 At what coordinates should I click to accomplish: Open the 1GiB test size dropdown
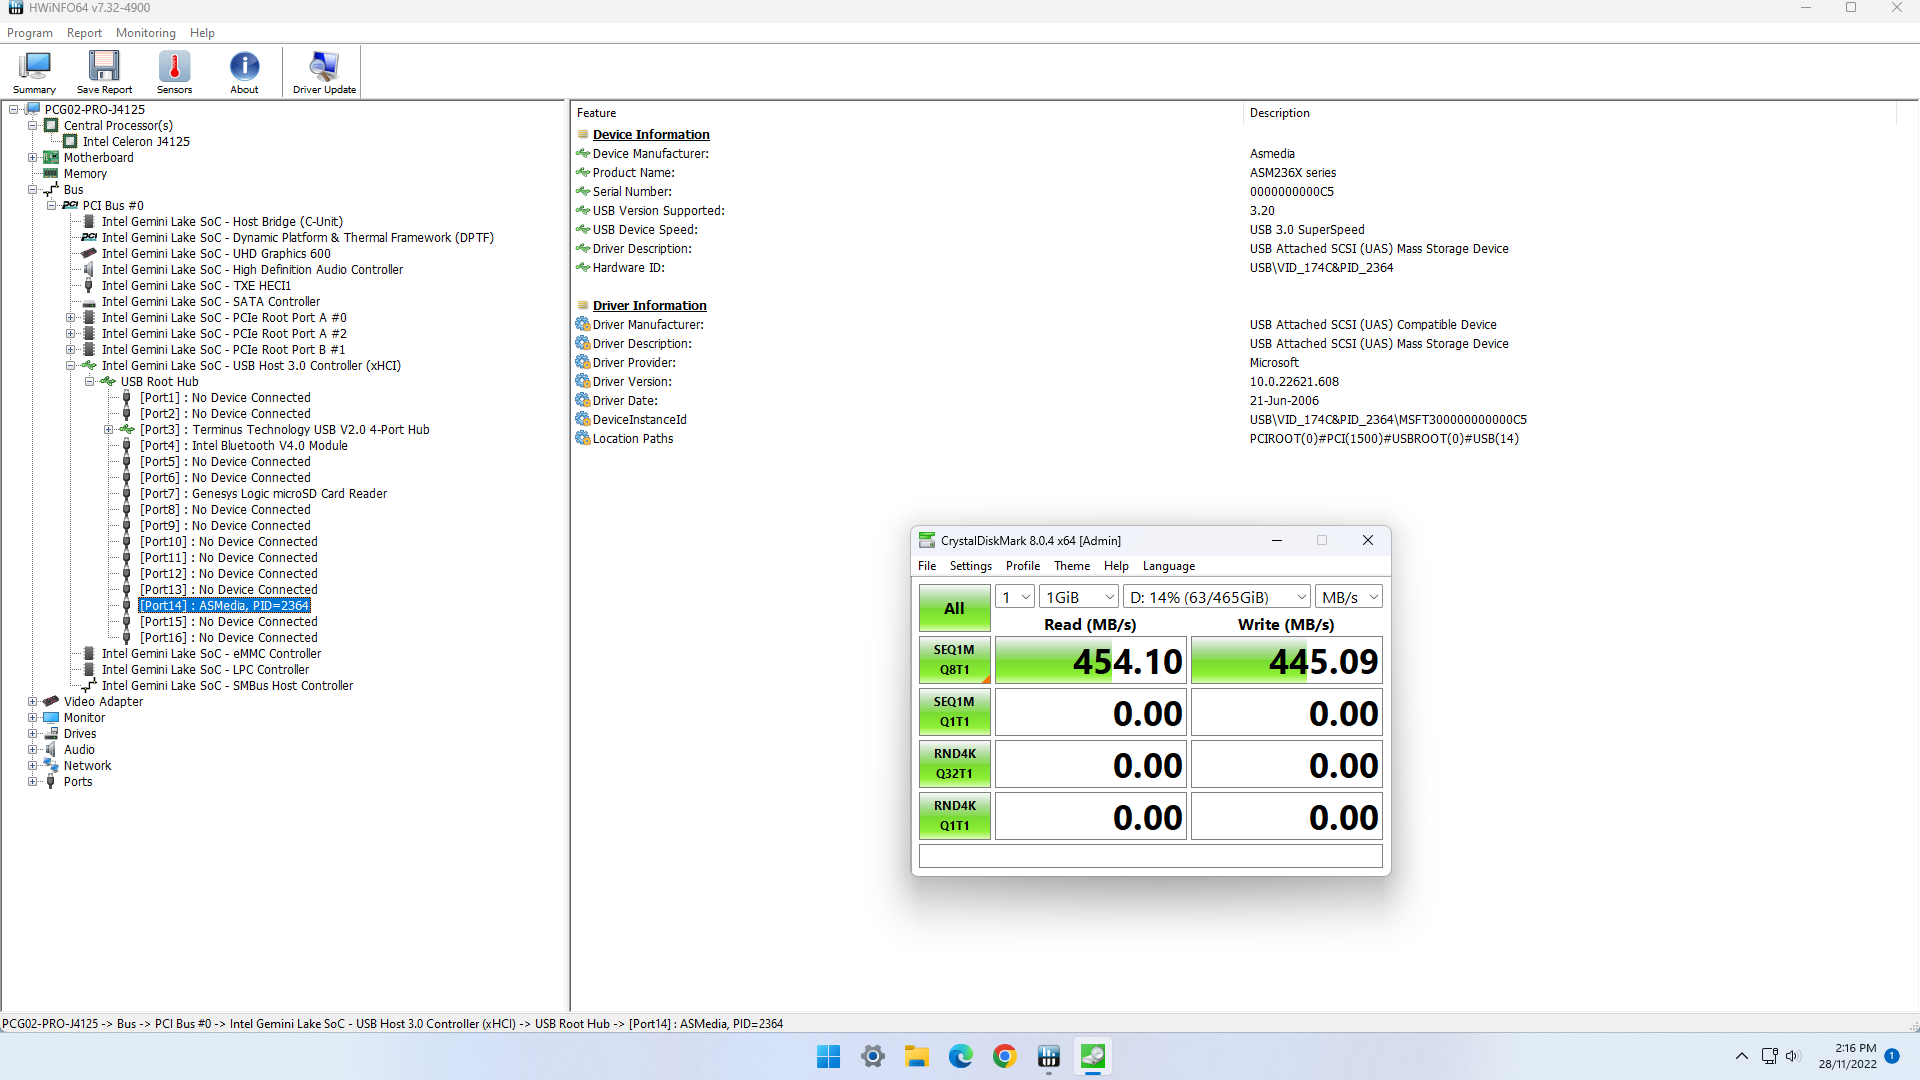click(1079, 597)
